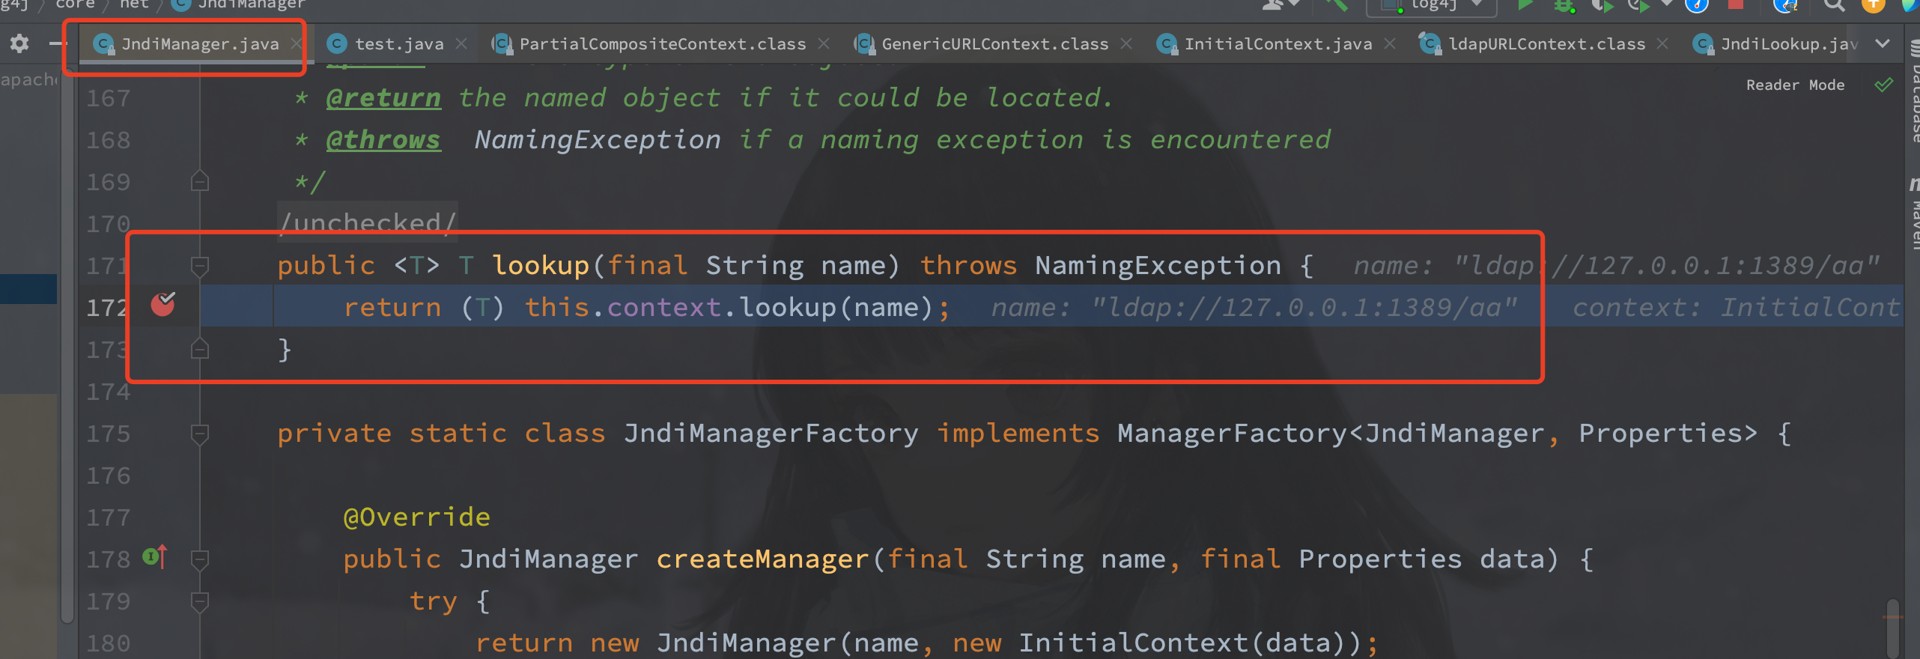
Task: Click the @throws Javadoc tag link
Action: pyautogui.click(x=383, y=140)
